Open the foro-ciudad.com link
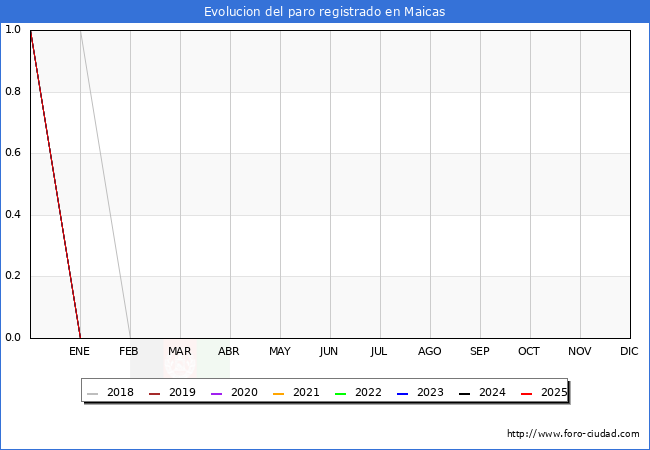The image size is (650, 450). tap(573, 434)
